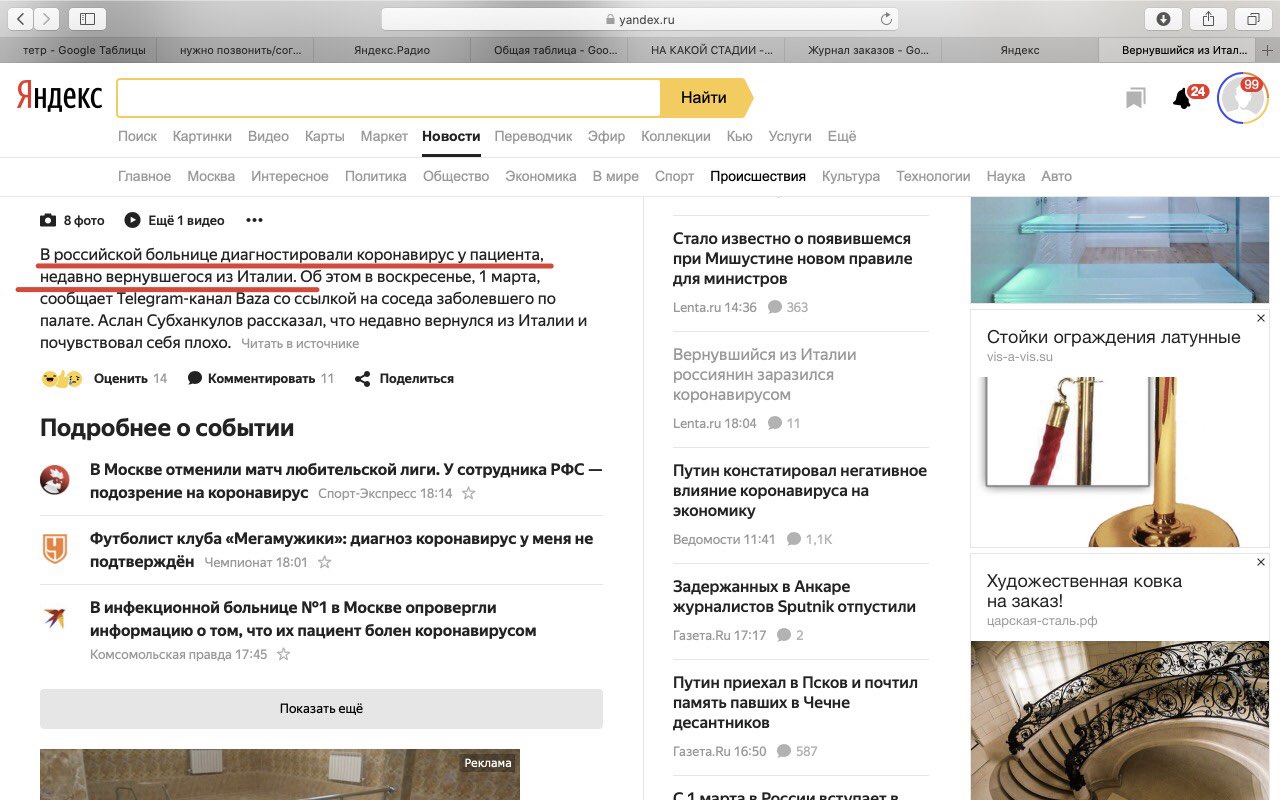Screen dimensions: 1280x800
Task: Open three-dots more options near video
Action: tap(254, 220)
